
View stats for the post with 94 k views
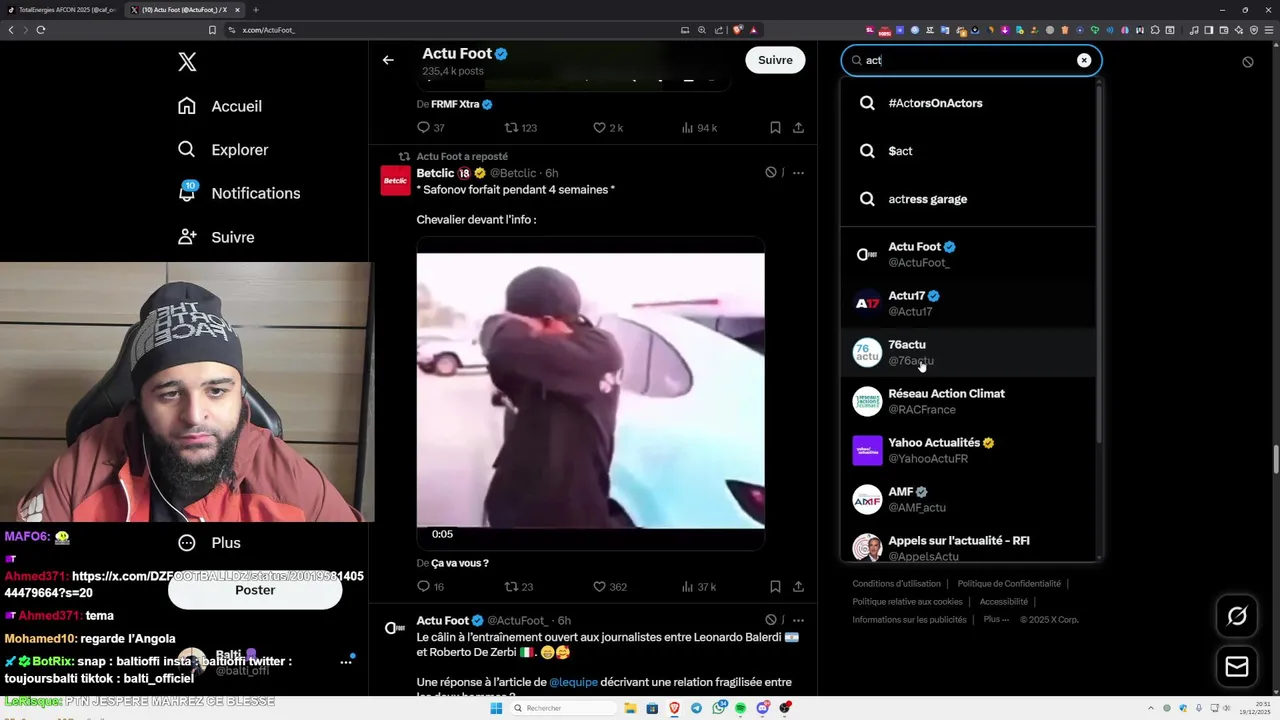[x=699, y=128]
